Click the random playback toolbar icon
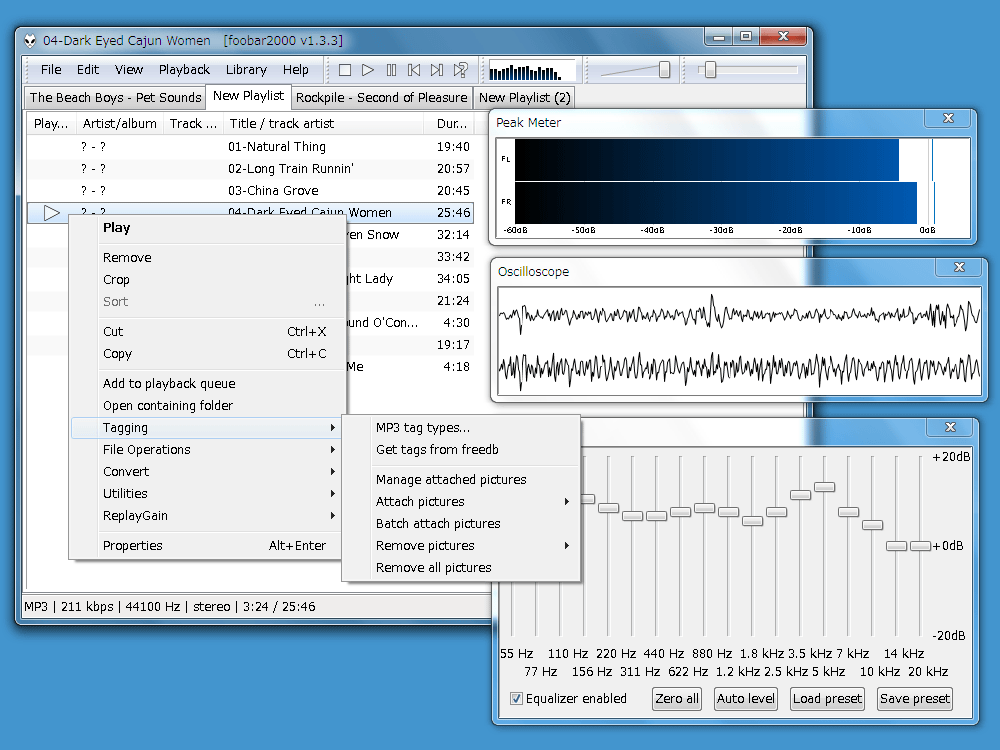Image resolution: width=1000 pixels, height=750 pixels. tap(460, 70)
